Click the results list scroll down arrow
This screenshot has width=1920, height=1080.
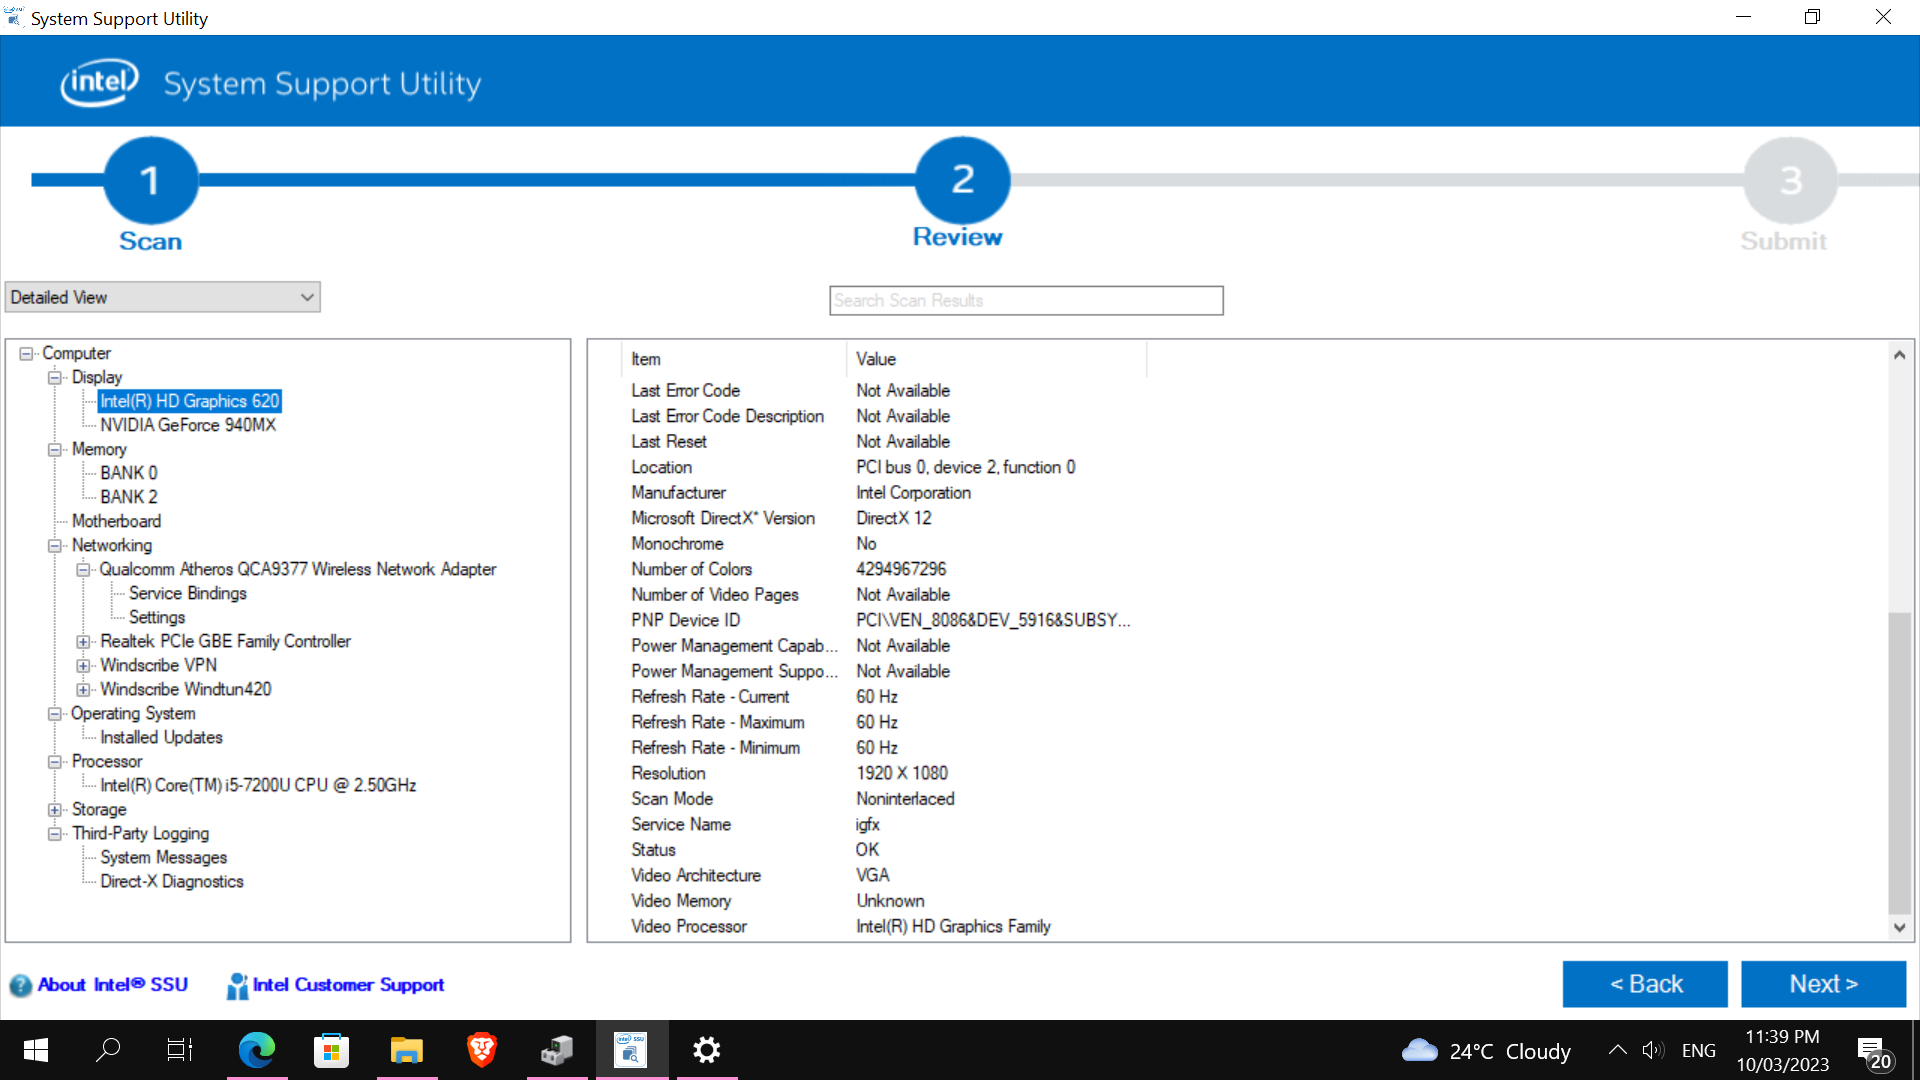(1899, 928)
